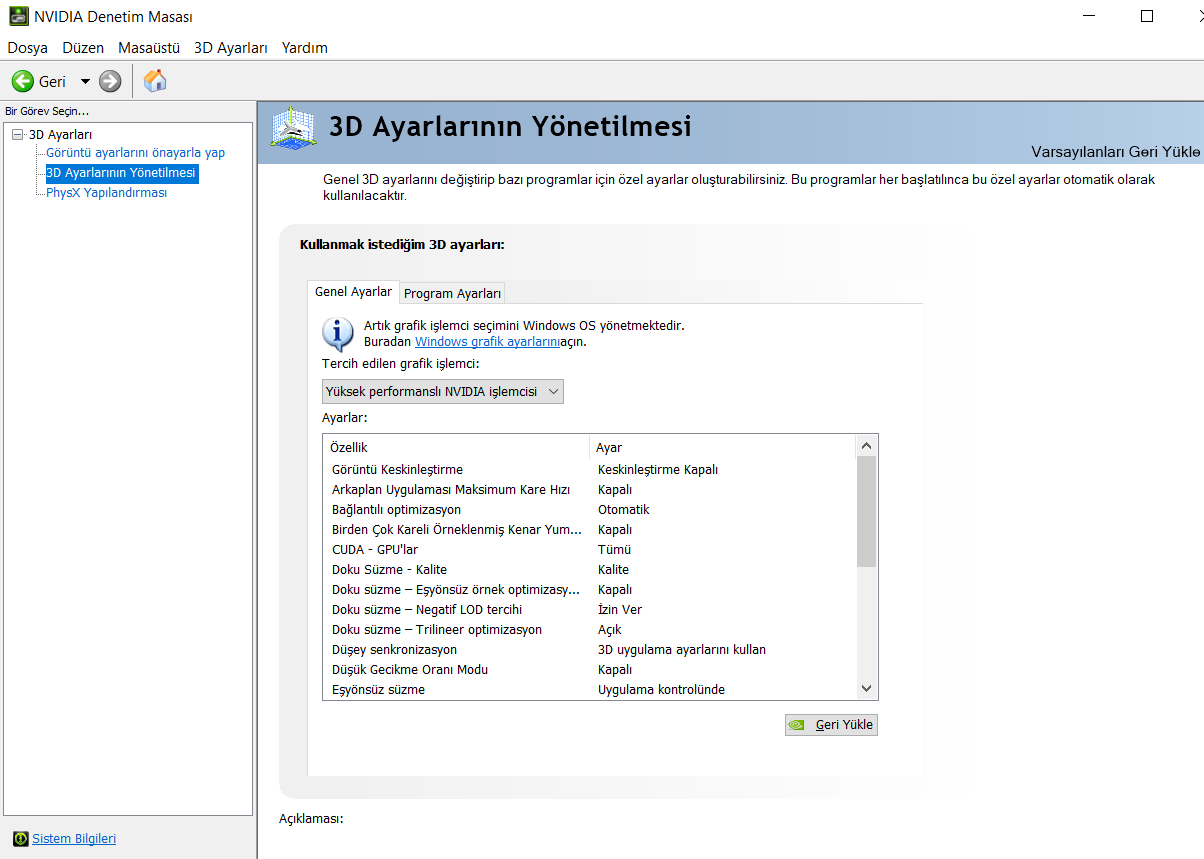
Task: Click the Forward arrow icon
Action: click(x=110, y=81)
